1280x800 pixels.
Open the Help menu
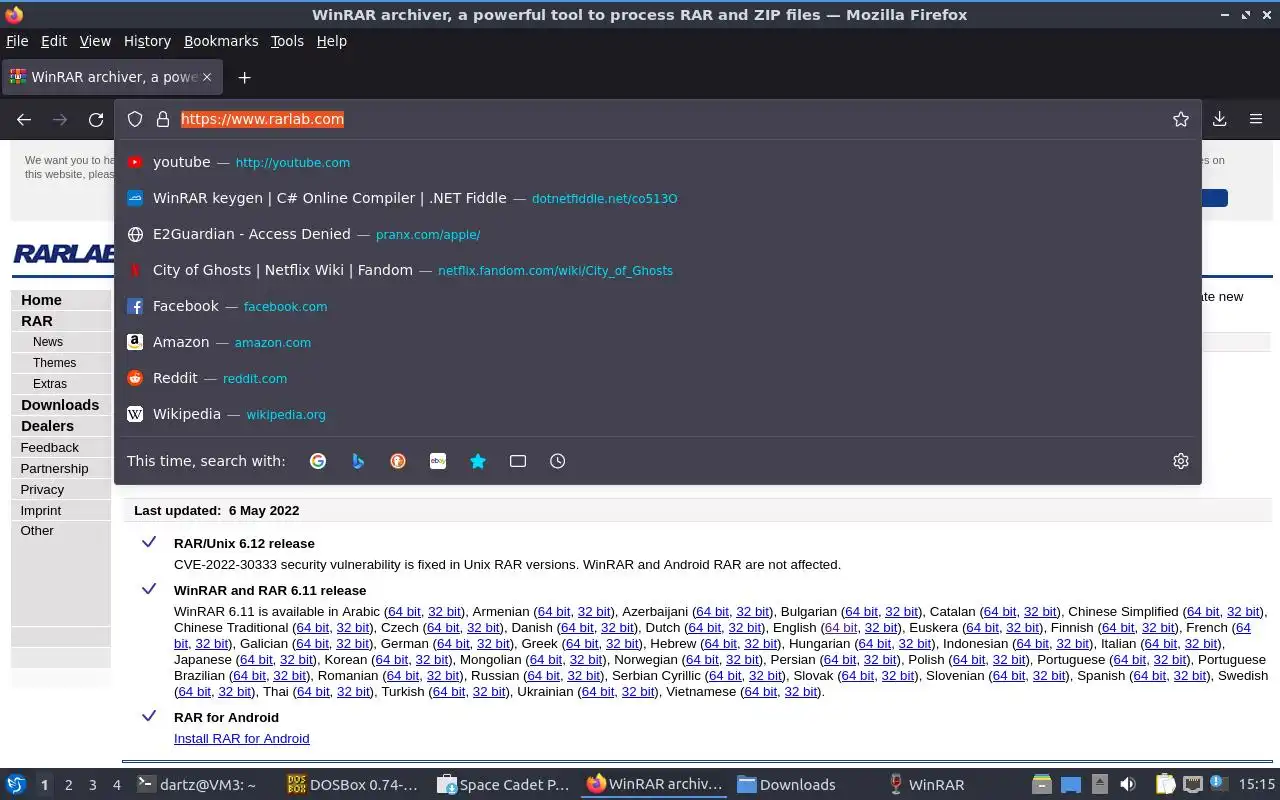coord(331,41)
